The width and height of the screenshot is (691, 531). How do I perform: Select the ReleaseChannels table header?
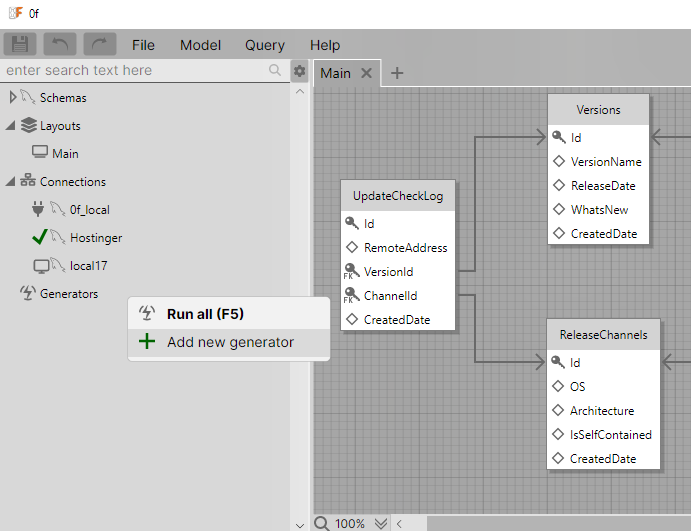pos(603,335)
